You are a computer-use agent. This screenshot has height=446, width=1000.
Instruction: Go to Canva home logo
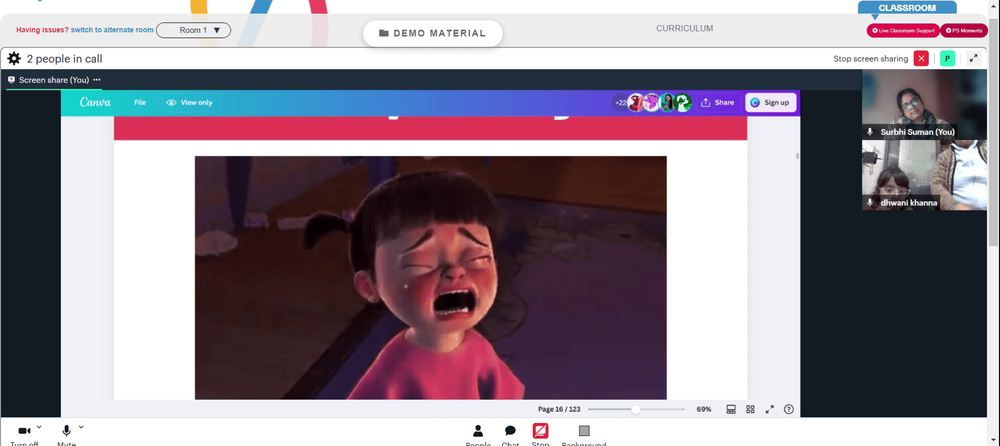tap(95, 102)
